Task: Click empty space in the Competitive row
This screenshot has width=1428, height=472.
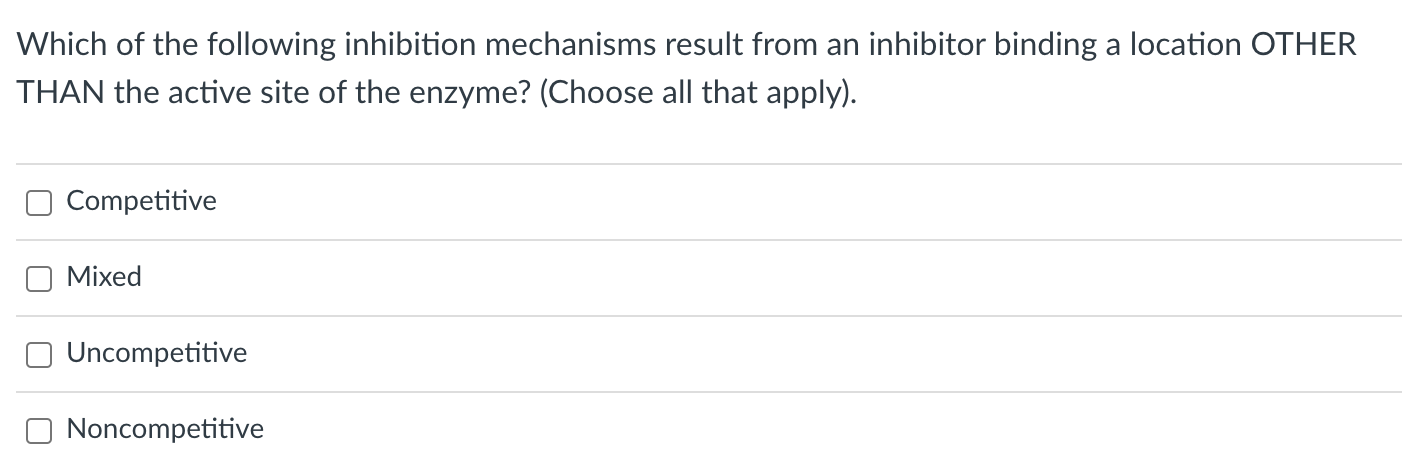Action: (x=800, y=202)
